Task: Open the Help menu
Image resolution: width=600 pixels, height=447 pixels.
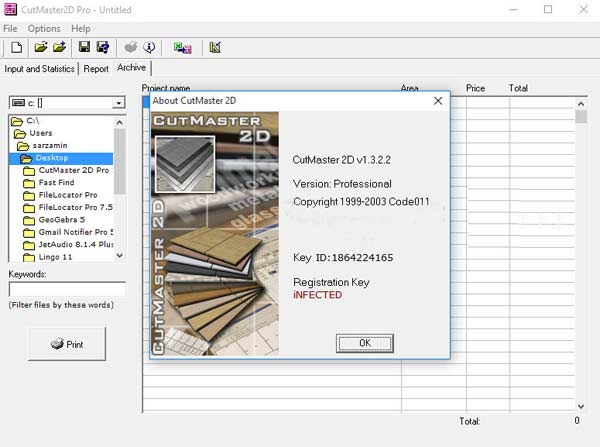Action: [81, 29]
